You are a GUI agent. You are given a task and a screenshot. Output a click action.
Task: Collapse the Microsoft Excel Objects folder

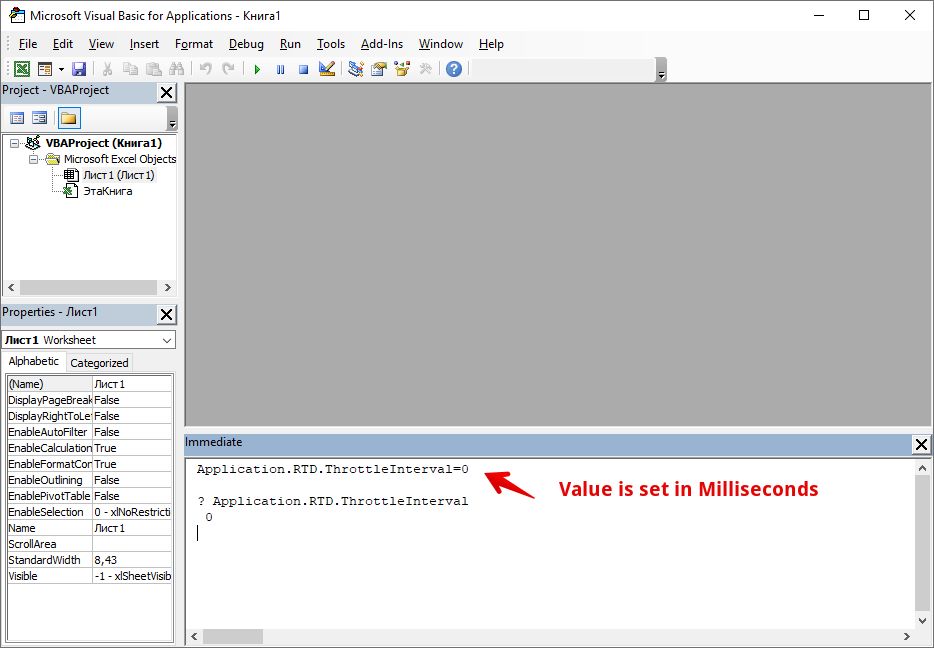(x=33, y=159)
